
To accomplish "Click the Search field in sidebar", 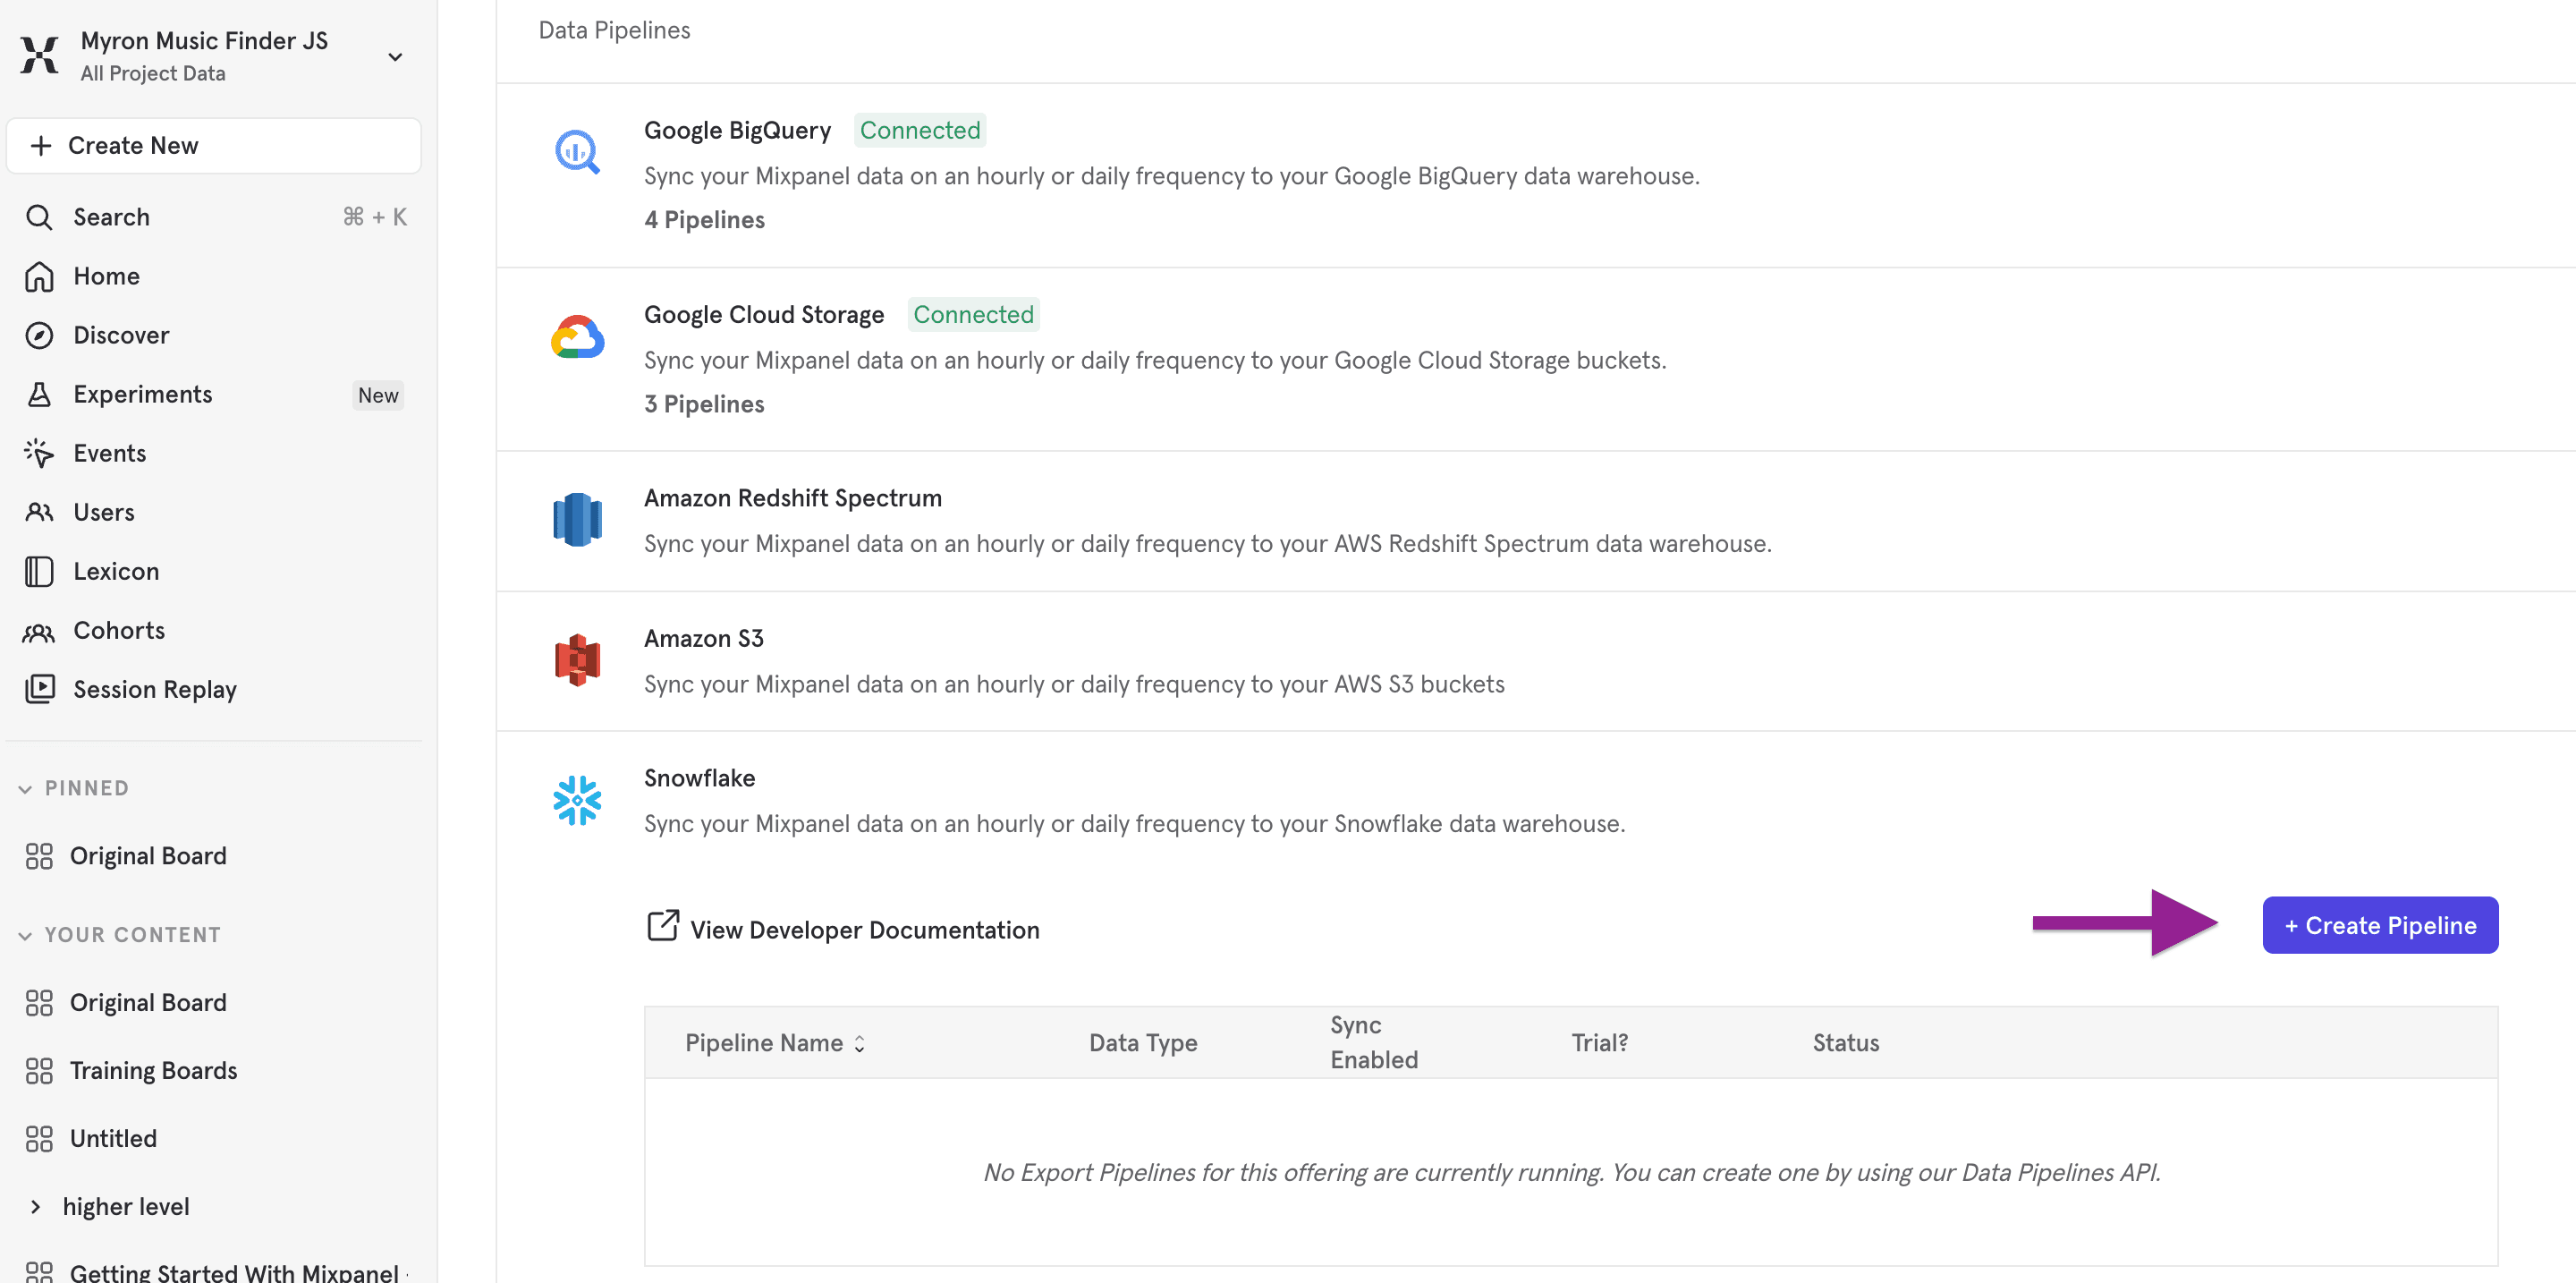I will [x=213, y=217].
